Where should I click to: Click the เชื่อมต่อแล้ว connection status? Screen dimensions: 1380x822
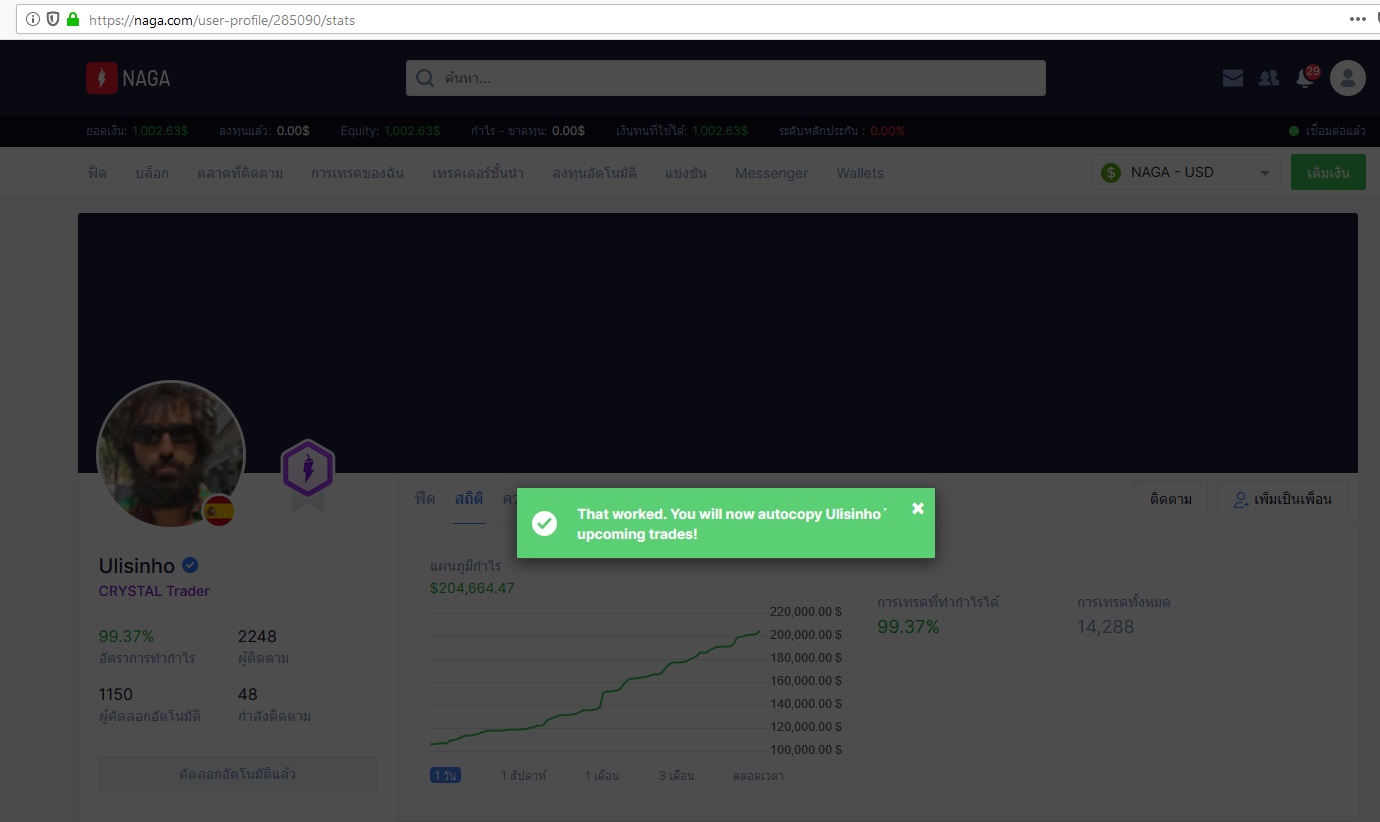click(x=1327, y=131)
